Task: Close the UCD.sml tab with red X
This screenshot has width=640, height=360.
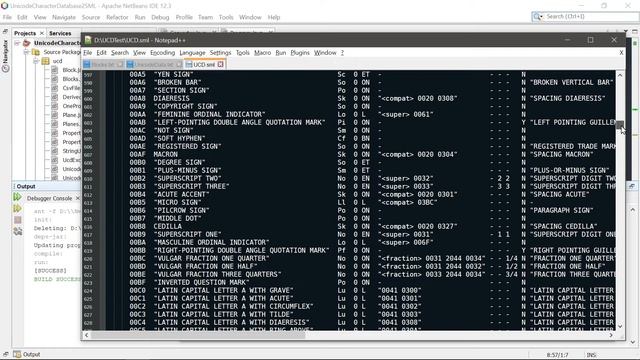Action: click(220, 64)
